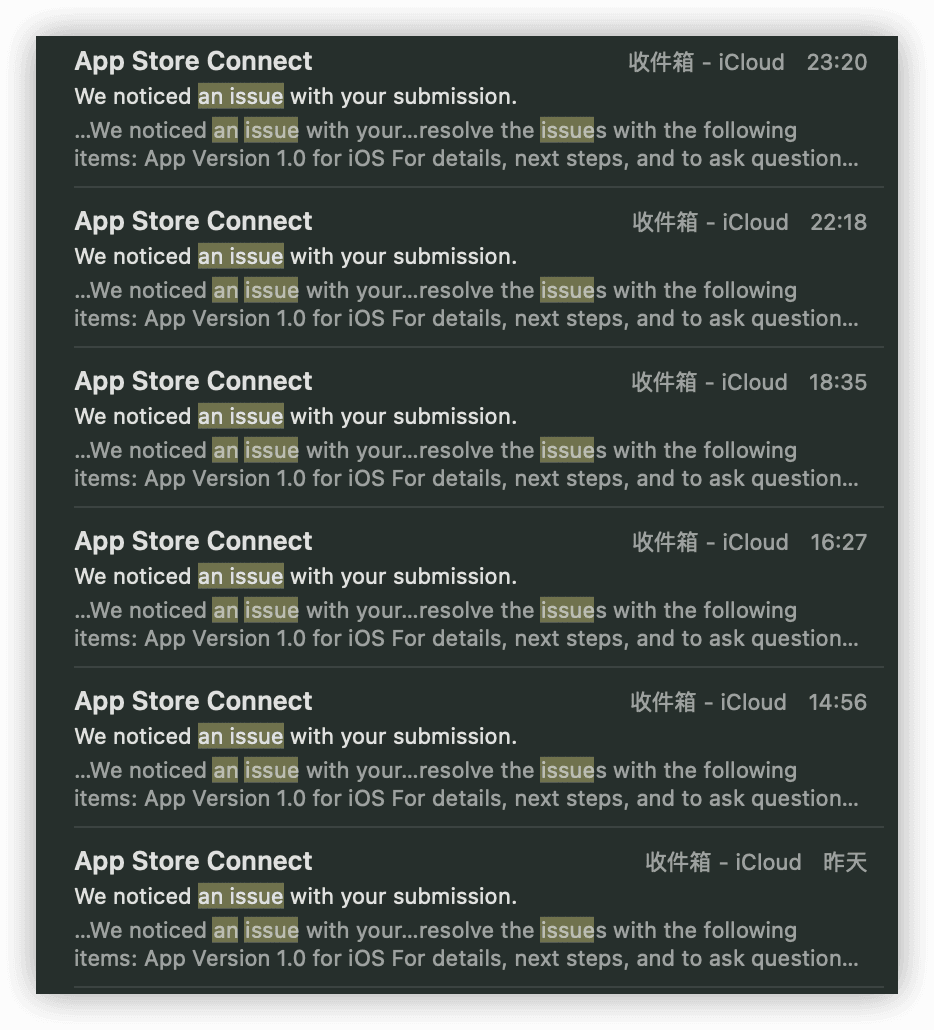This screenshot has width=934, height=1030.
Task: Click the preview text of the 16:27 email
Action: click(x=466, y=624)
